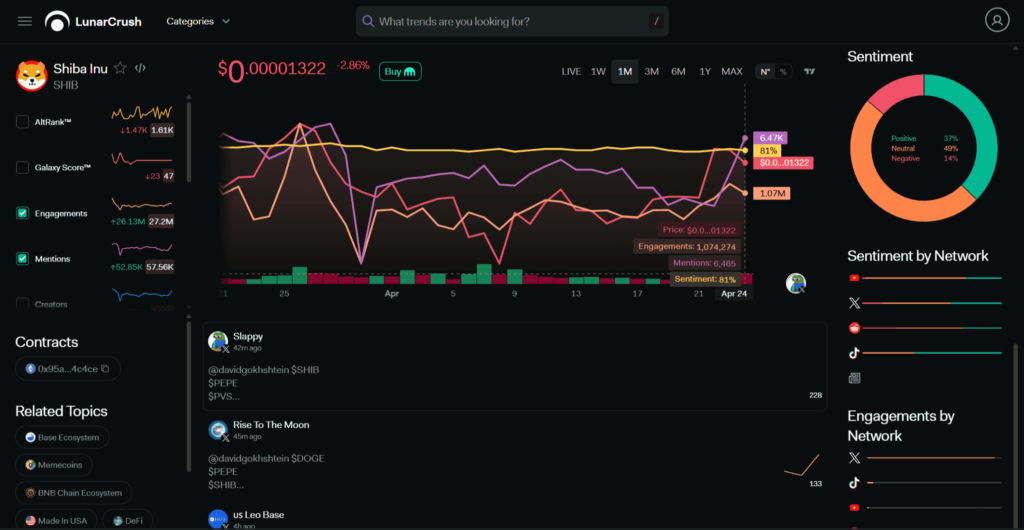Select the 3M time range
The image size is (1024, 530).
coord(651,72)
